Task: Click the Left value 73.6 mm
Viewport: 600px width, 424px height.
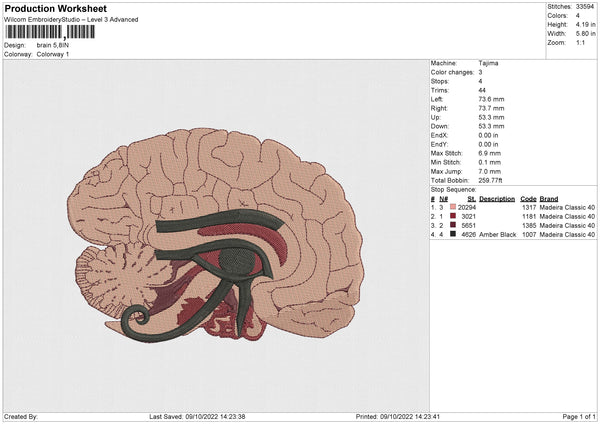Action: (x=491, y=99)
